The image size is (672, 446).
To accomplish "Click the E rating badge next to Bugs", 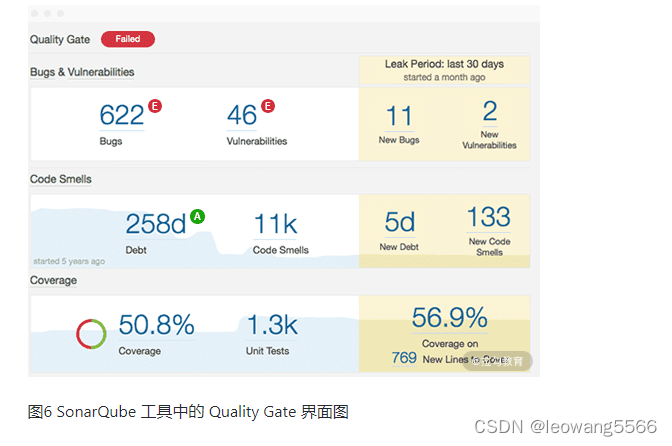I will coord(155,106).
